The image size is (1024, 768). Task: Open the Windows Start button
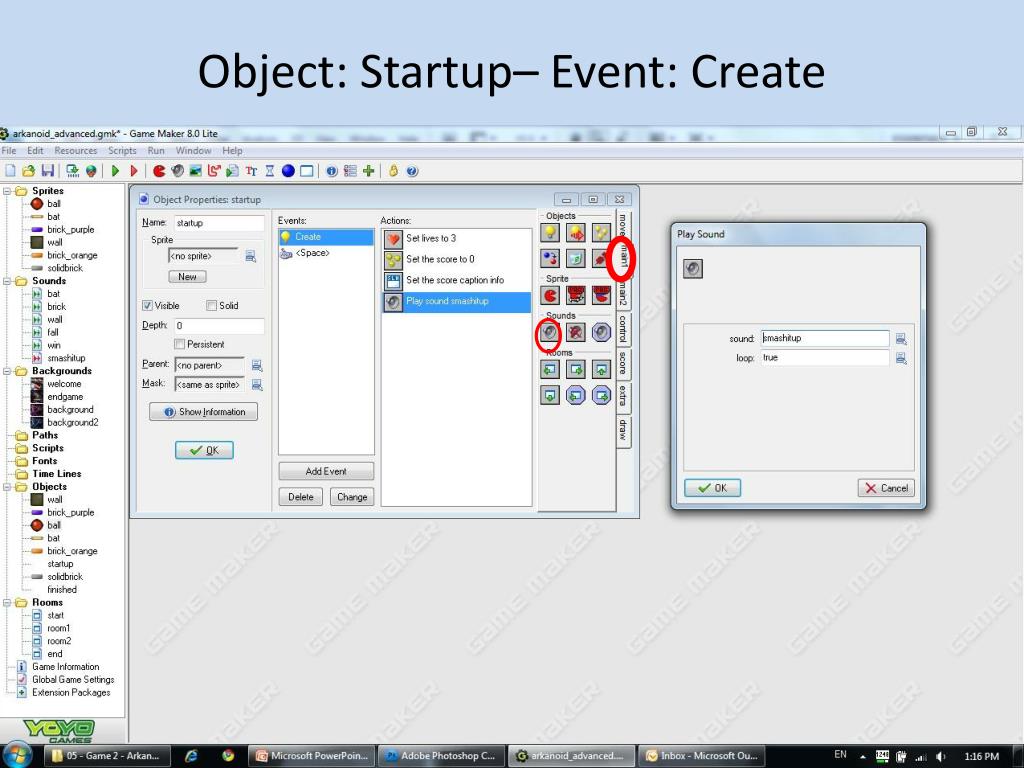tap(17, 756)
